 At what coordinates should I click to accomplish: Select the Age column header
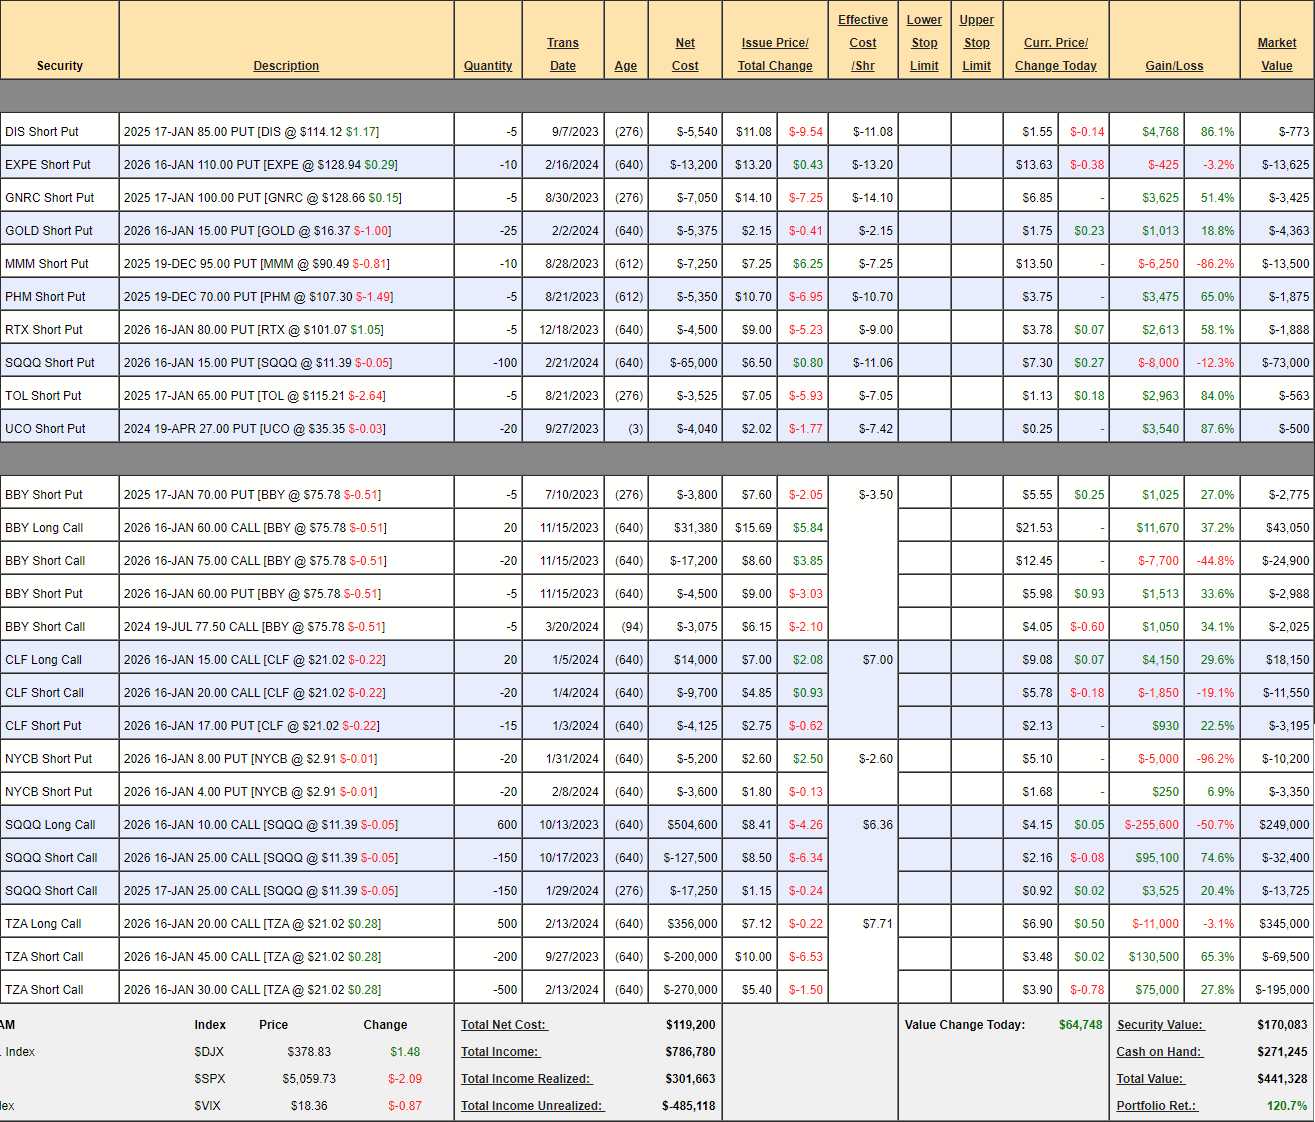point(626,66)
